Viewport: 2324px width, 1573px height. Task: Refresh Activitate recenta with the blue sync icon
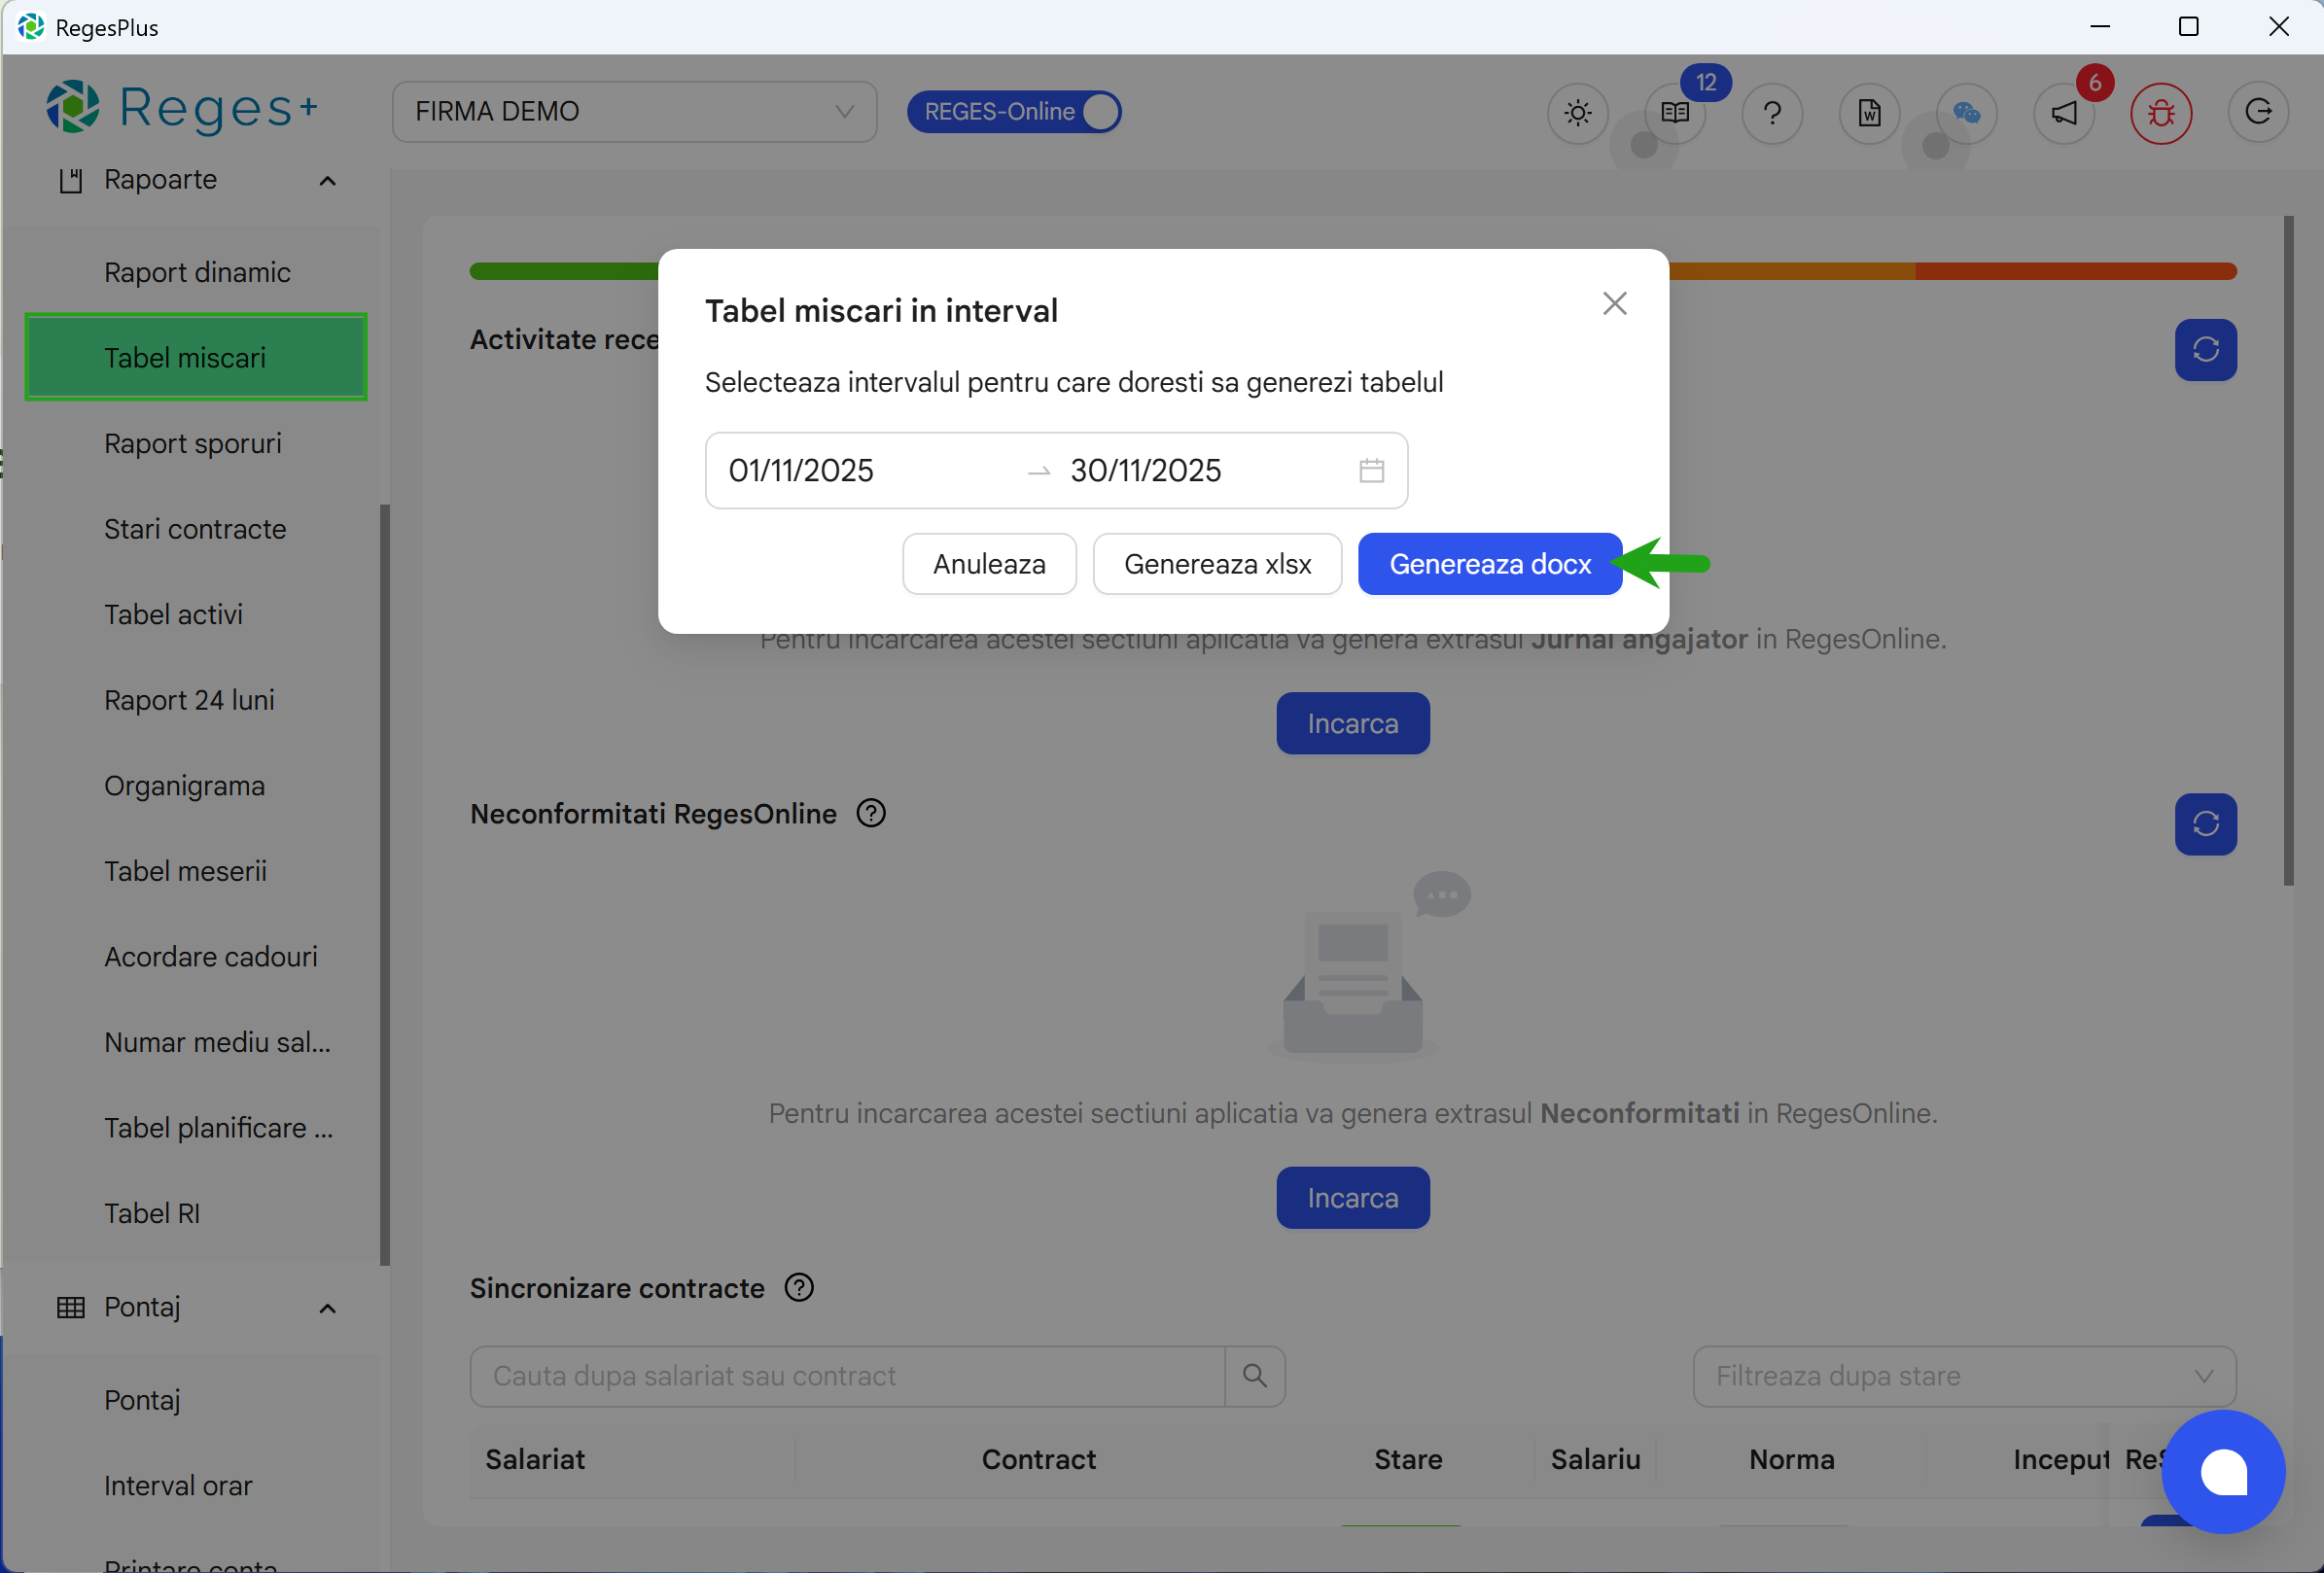tap(2205, 350)
